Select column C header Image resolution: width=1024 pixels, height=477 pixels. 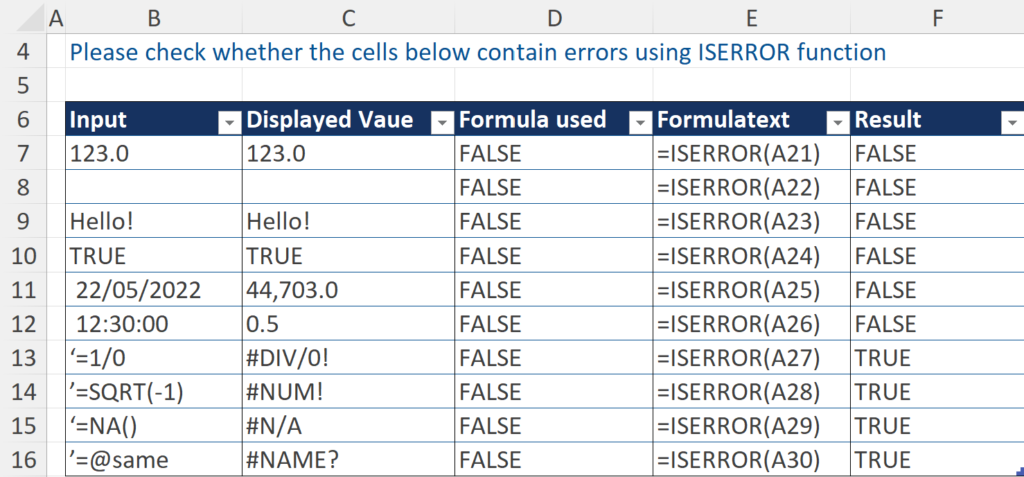(x=347, y=17)
